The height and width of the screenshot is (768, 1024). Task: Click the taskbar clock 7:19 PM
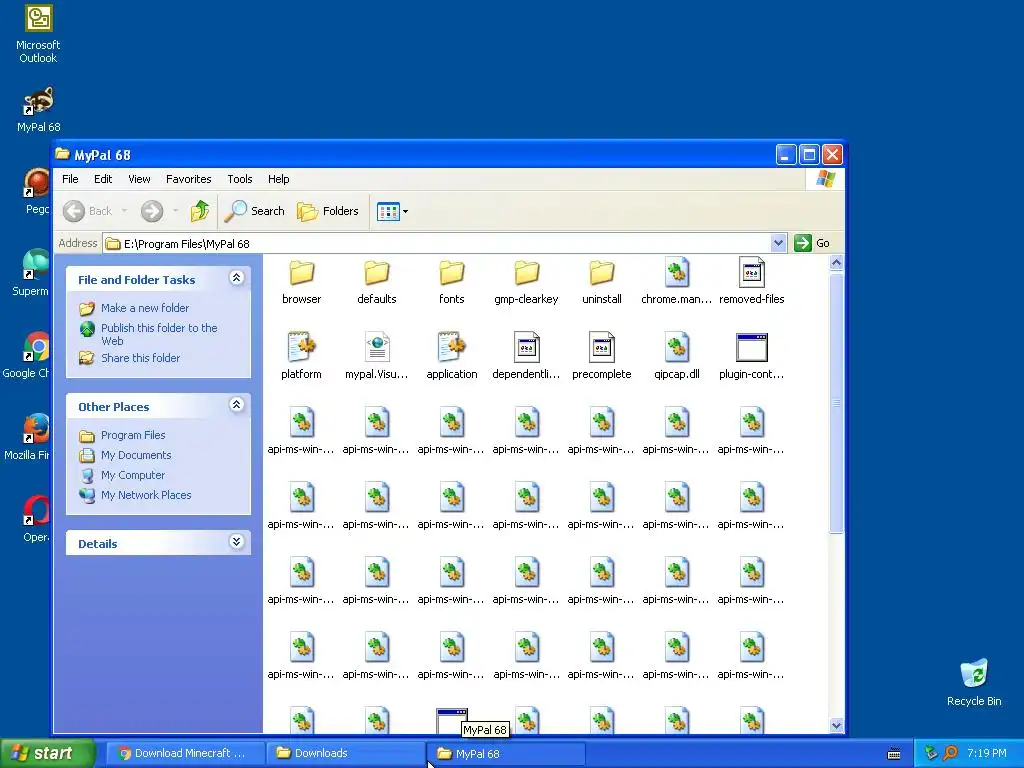(x=987, y=753)
